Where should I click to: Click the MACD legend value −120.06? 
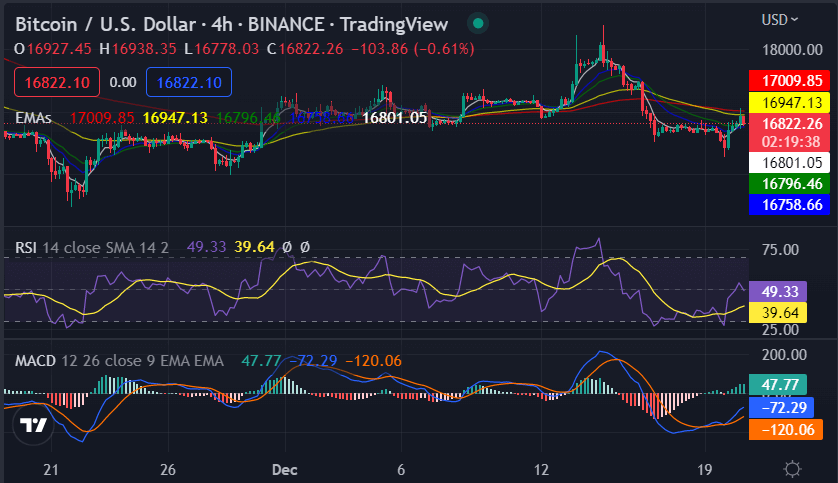coord(373,361)
